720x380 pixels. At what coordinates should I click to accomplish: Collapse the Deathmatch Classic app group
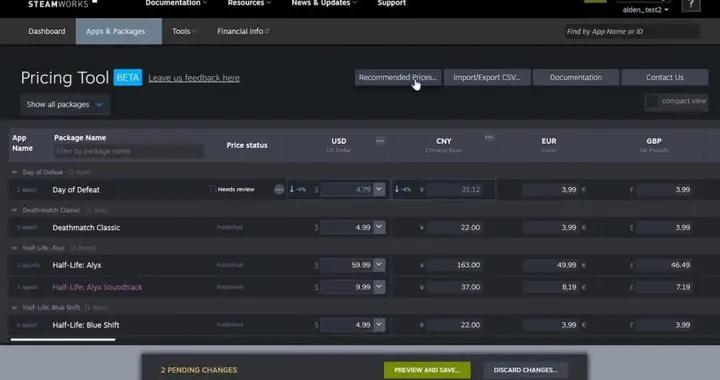(14, 210)
